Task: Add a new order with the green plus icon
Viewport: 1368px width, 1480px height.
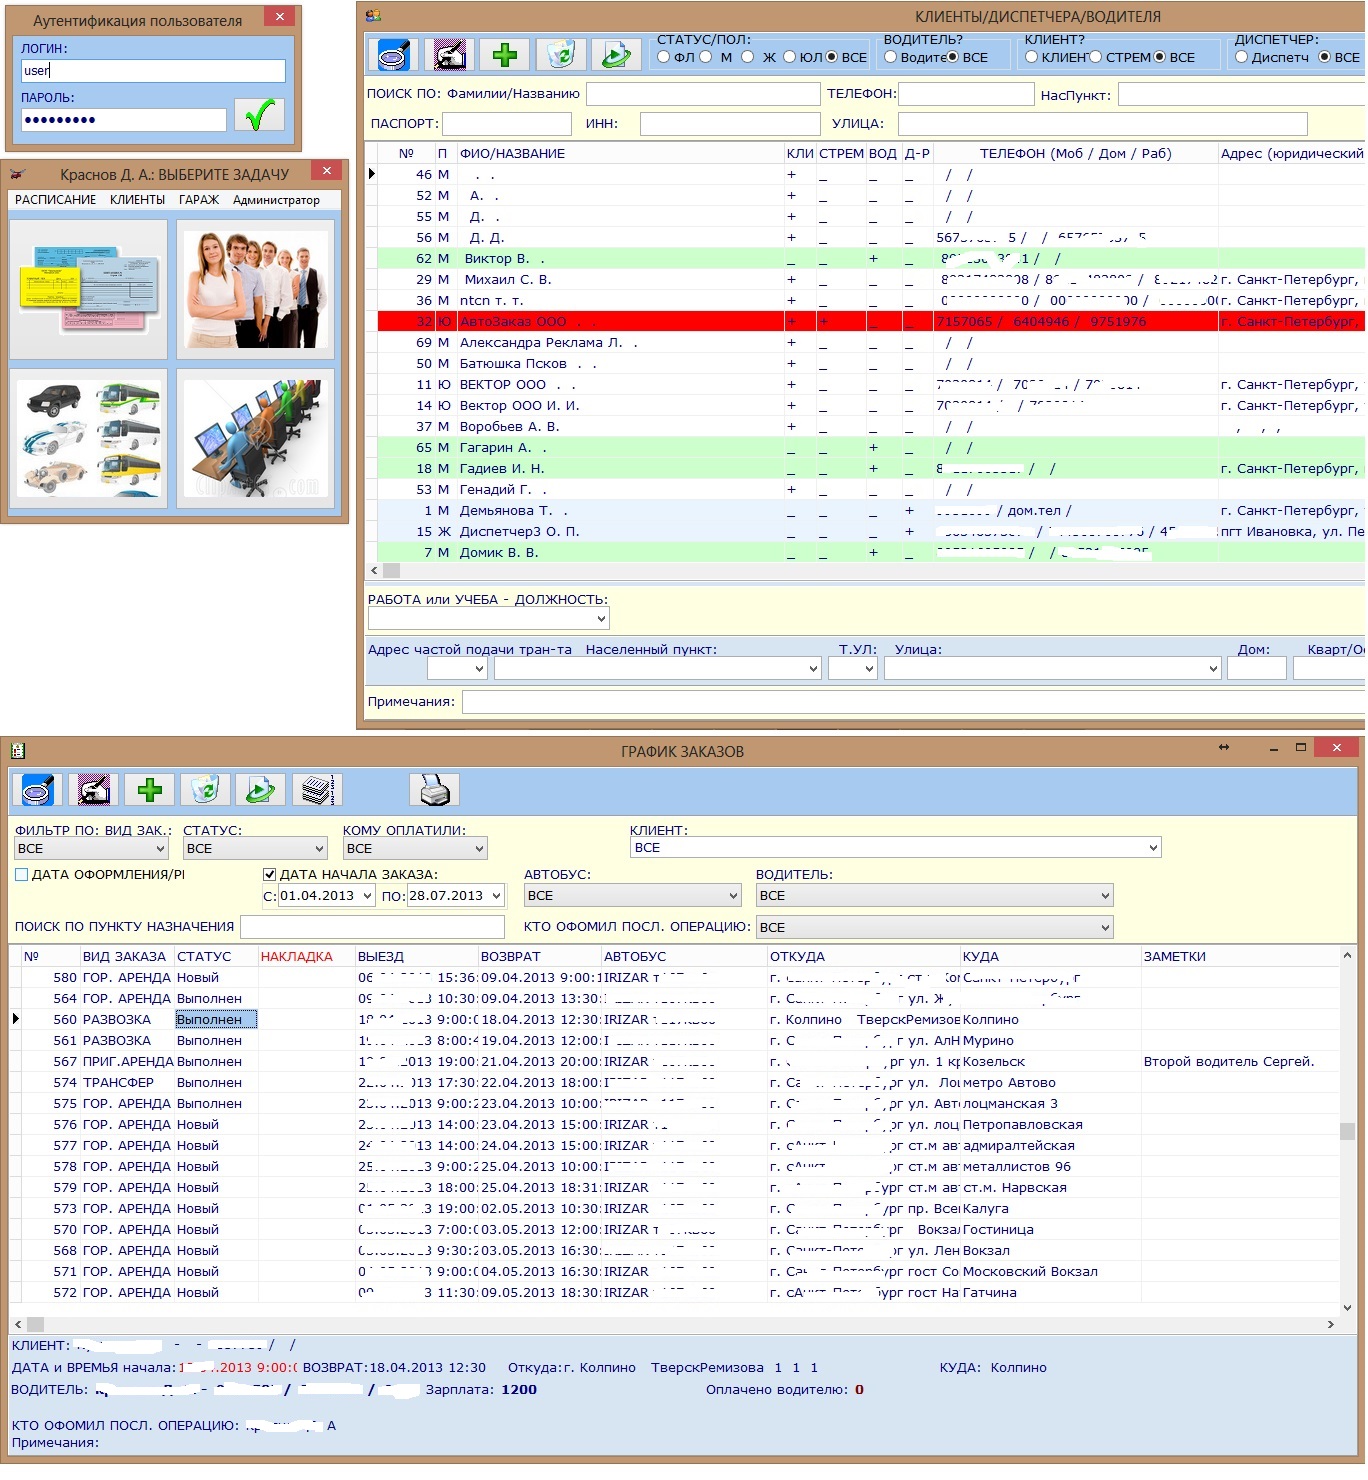Action: [150, 790]
